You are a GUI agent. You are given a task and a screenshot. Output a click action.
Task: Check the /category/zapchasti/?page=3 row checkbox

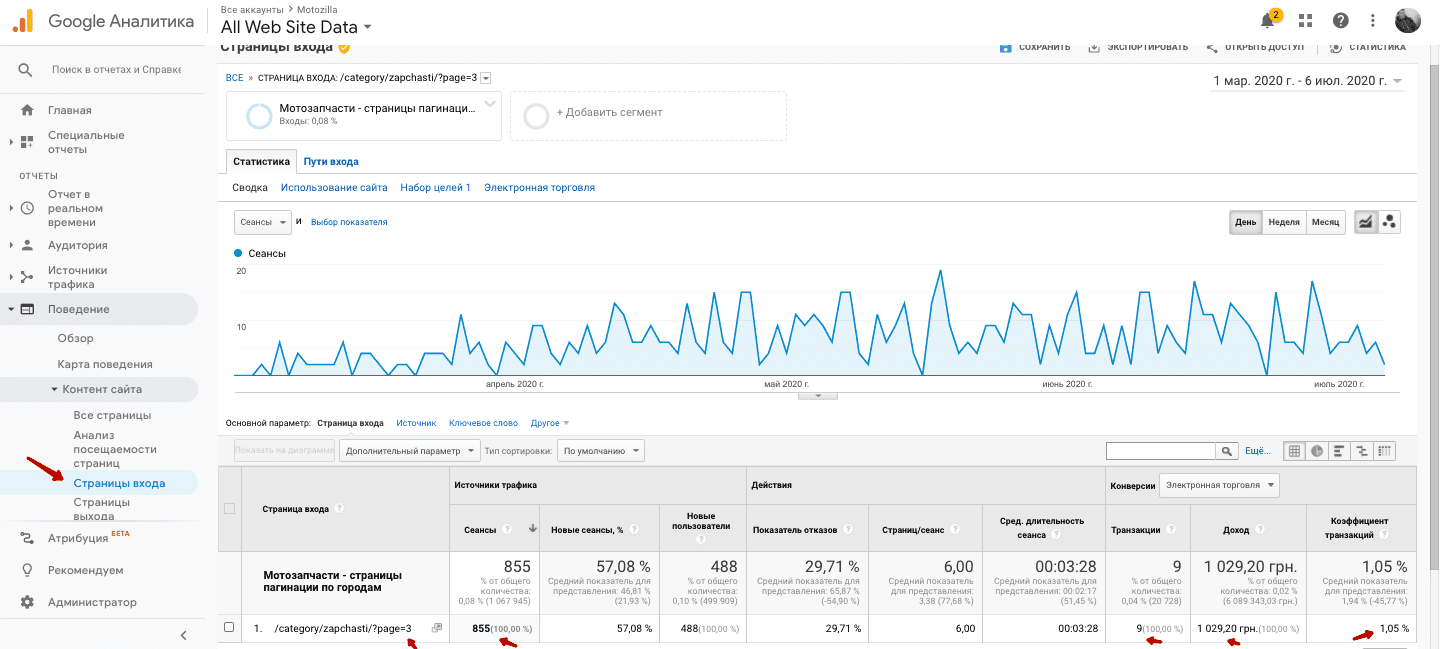click(x=229, y=628)
